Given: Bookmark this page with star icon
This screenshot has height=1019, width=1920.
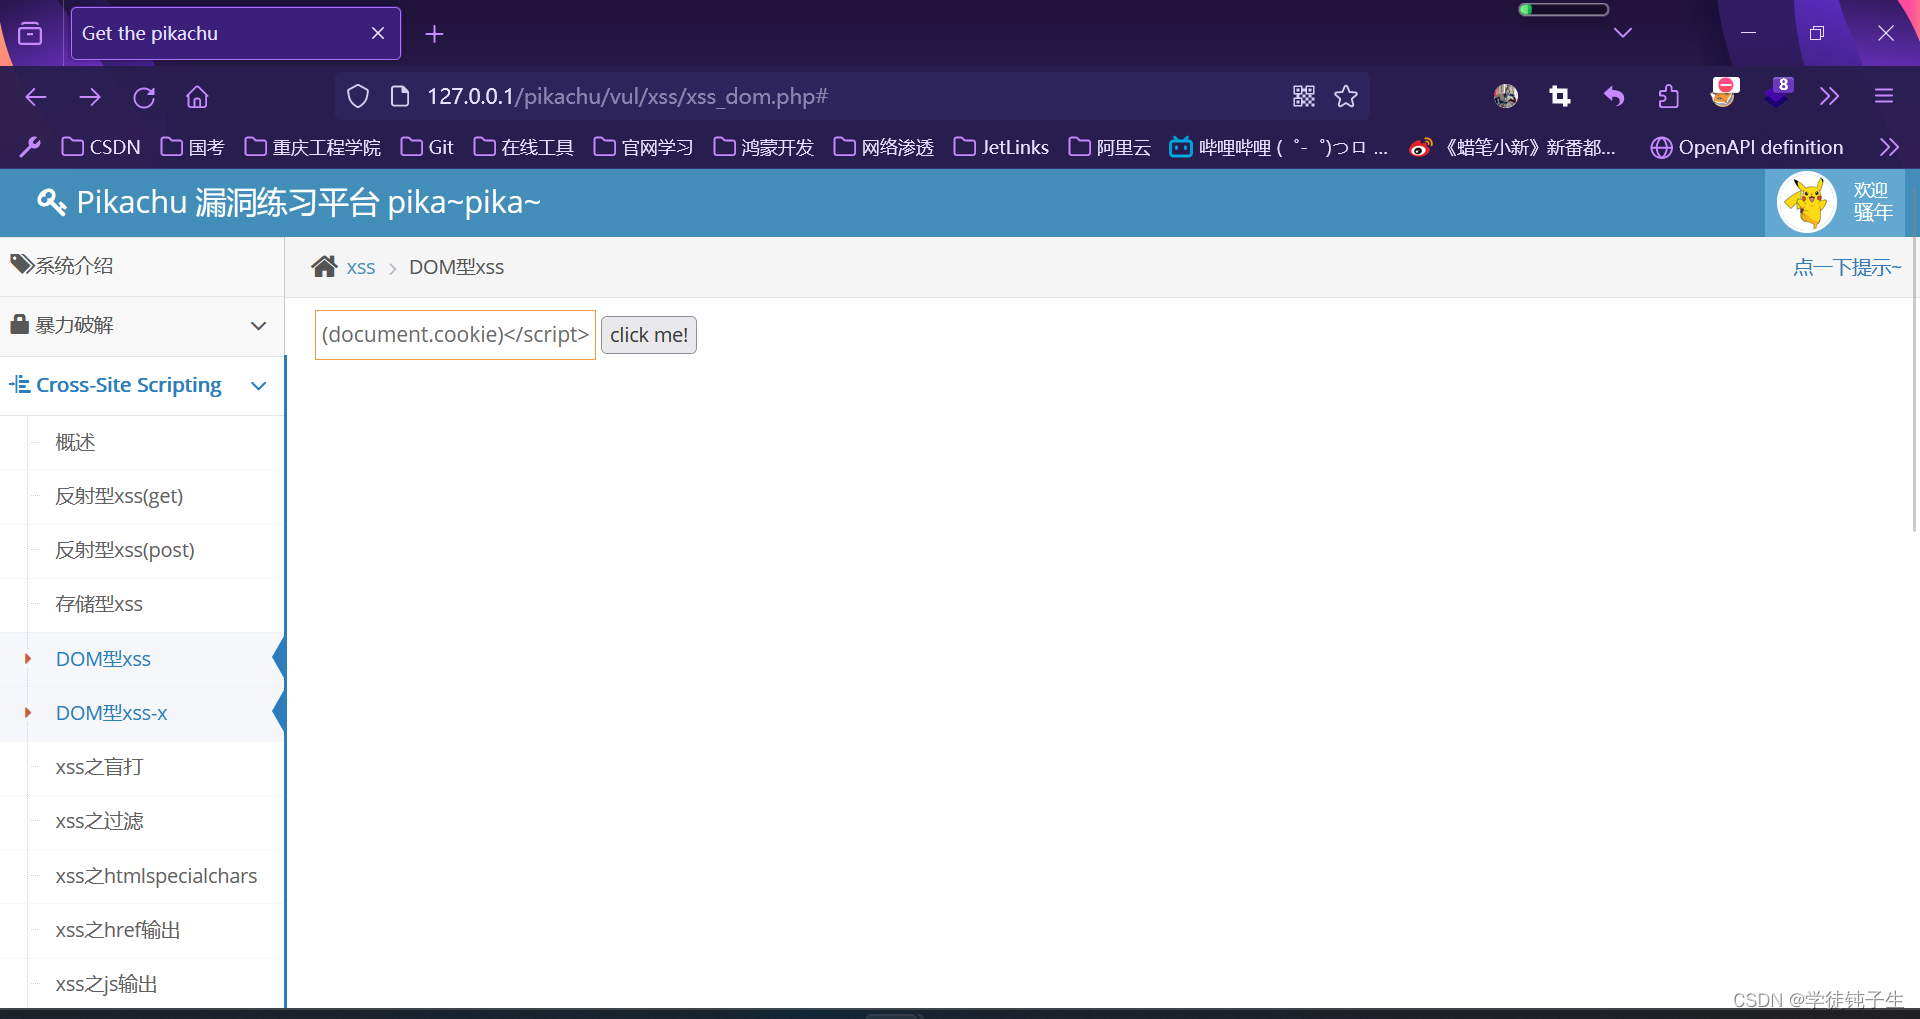Looking at the screenshot, I should [1346, 96].
